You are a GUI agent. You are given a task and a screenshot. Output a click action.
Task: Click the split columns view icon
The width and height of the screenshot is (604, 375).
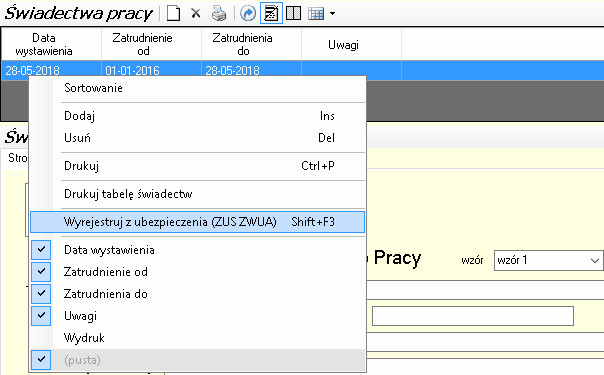coord(294,13)
